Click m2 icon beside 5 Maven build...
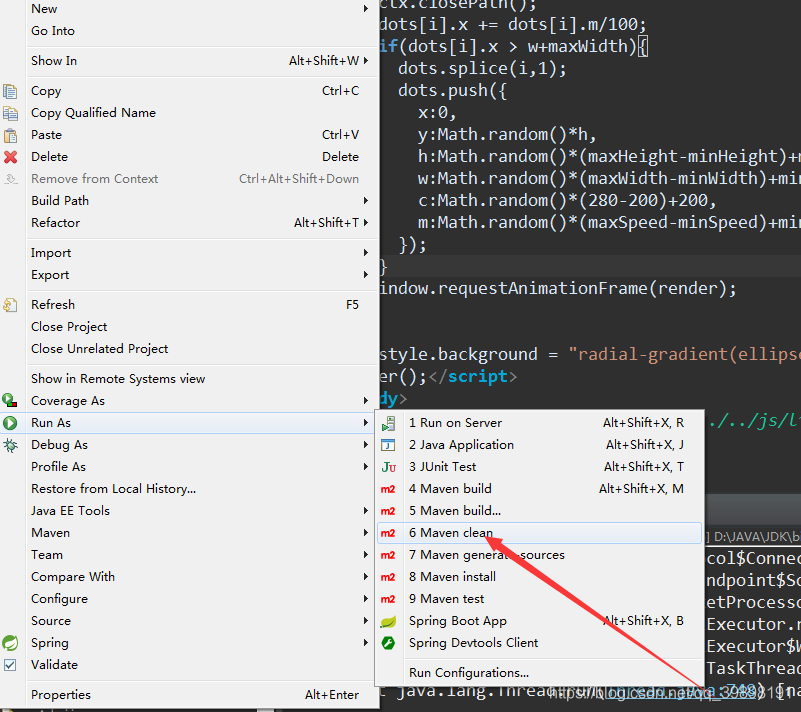801x712 pixels. [x=388, y=511]
